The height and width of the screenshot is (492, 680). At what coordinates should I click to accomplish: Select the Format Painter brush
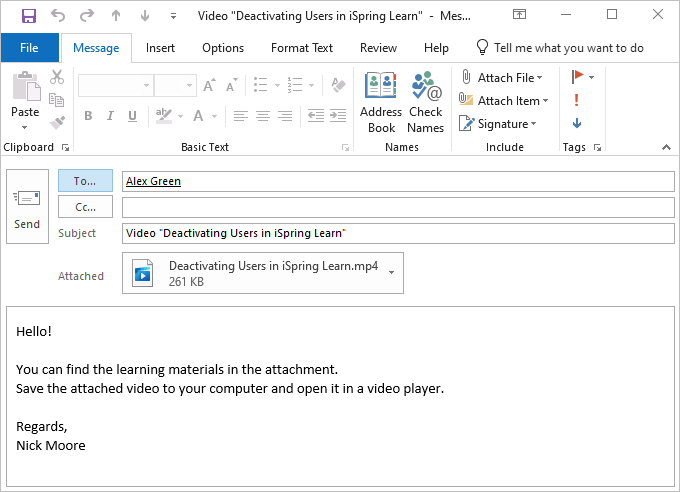[57, 123]
